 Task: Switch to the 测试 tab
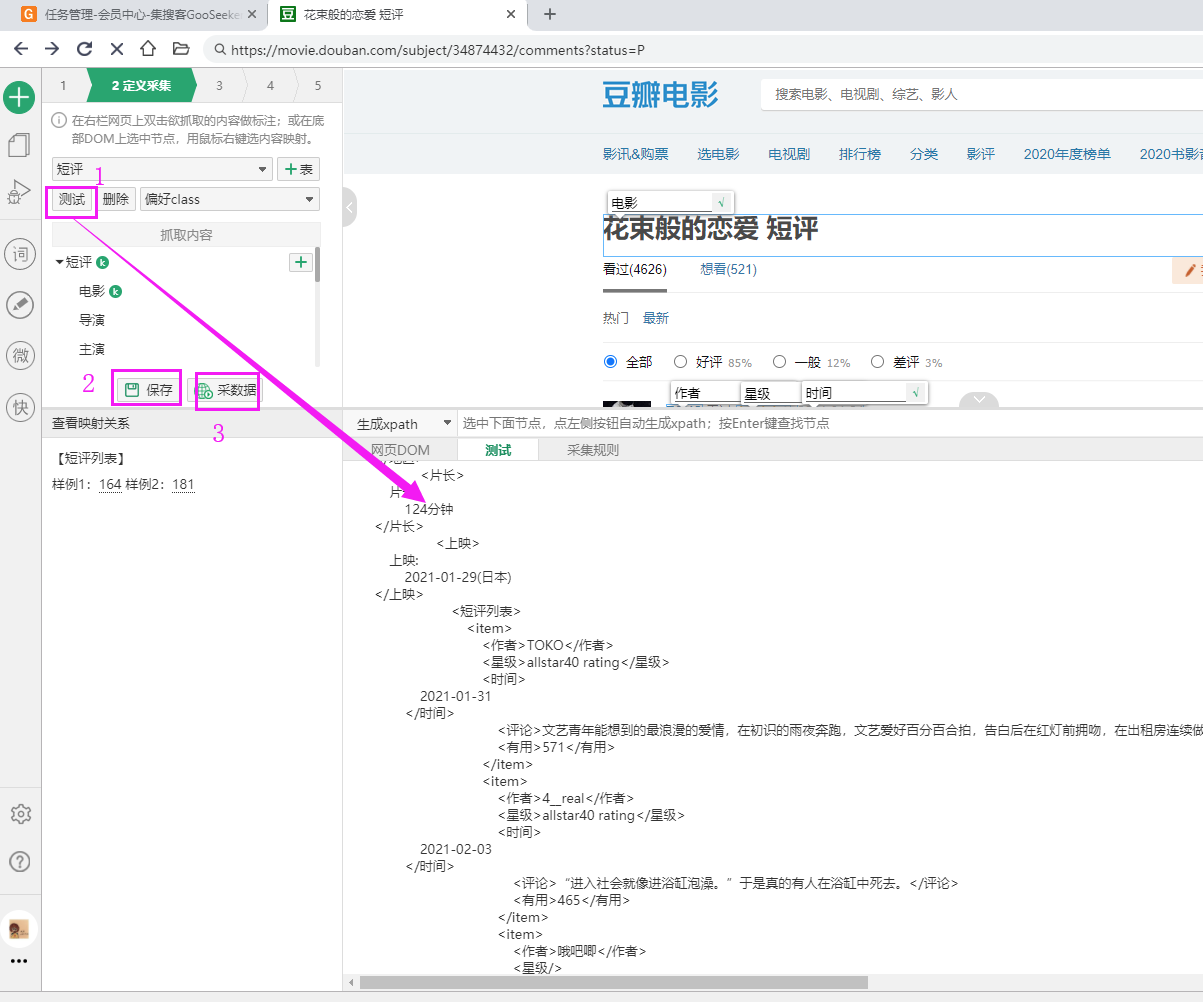pos(498,450)
